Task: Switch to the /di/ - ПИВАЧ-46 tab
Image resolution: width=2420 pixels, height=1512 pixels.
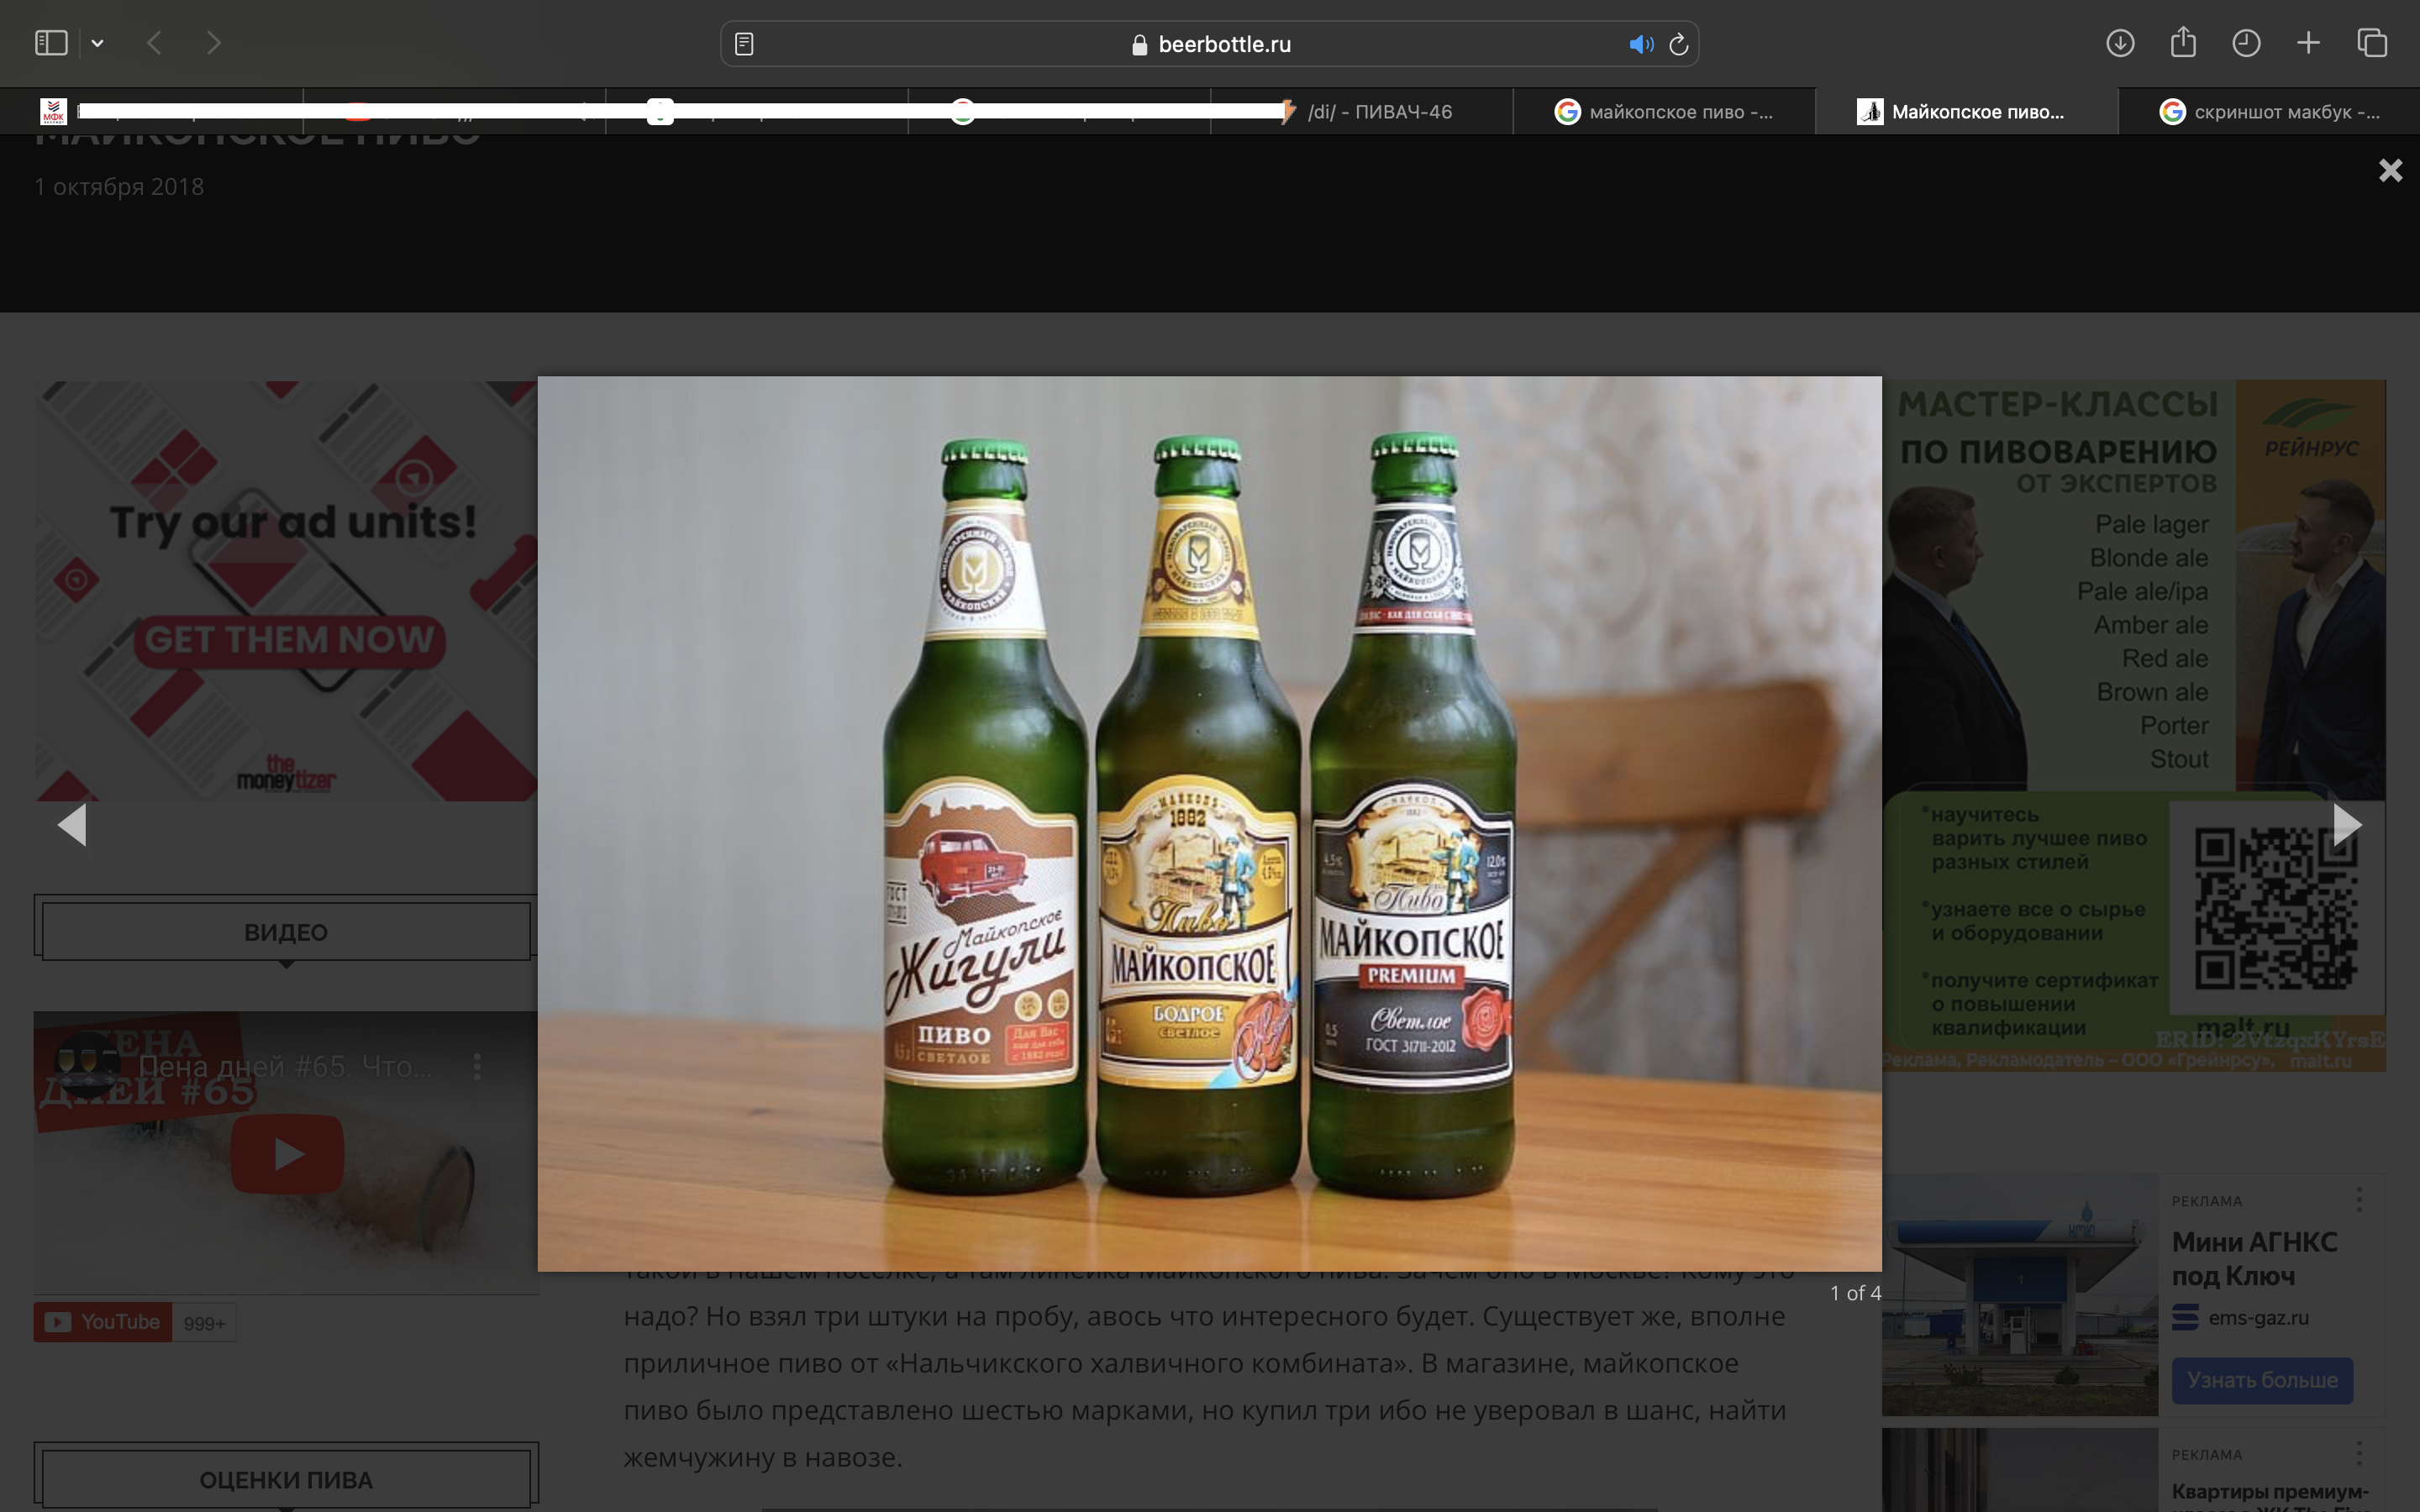Action: [1361, 112]
